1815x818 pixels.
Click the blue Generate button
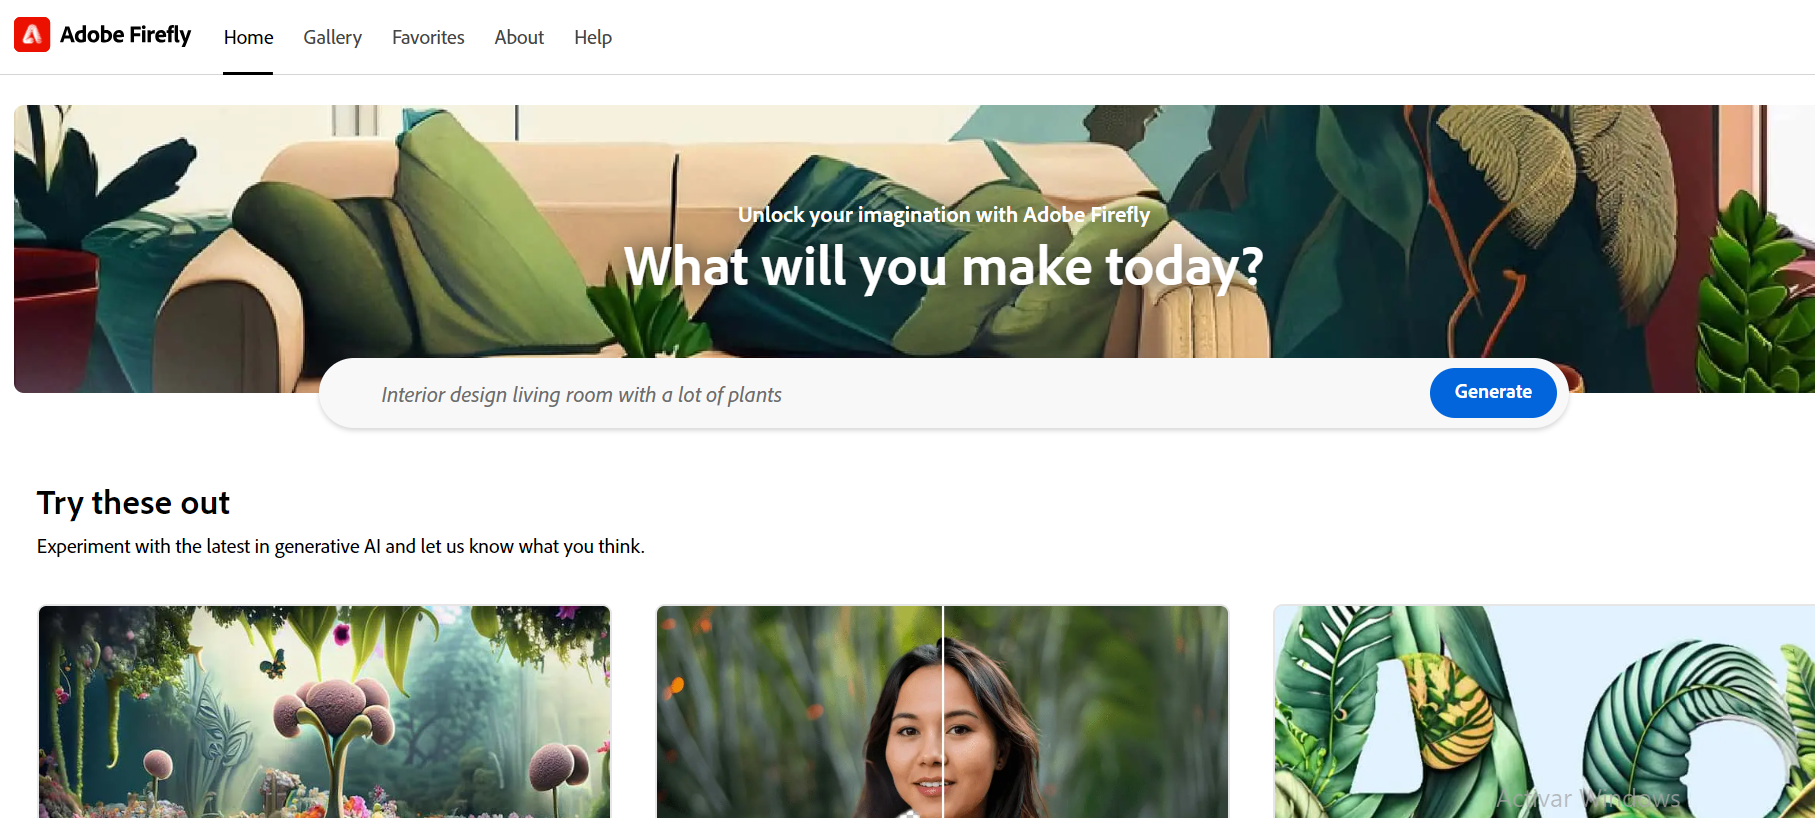click(1493, 392)
